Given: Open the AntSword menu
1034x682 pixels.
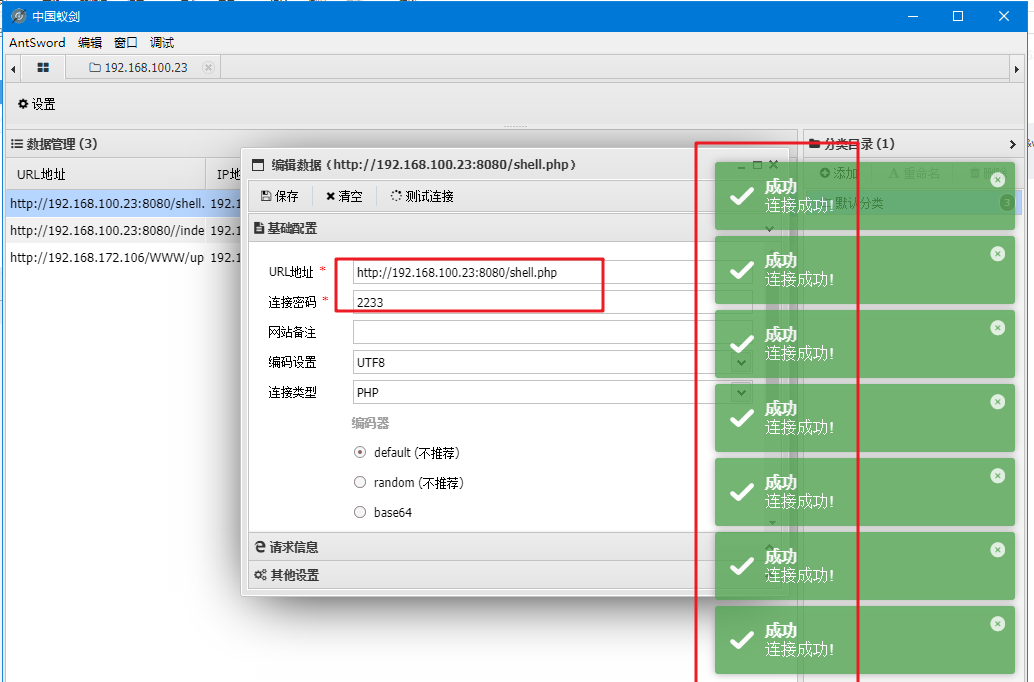Looking at the screenshot, I should point(37,43).
